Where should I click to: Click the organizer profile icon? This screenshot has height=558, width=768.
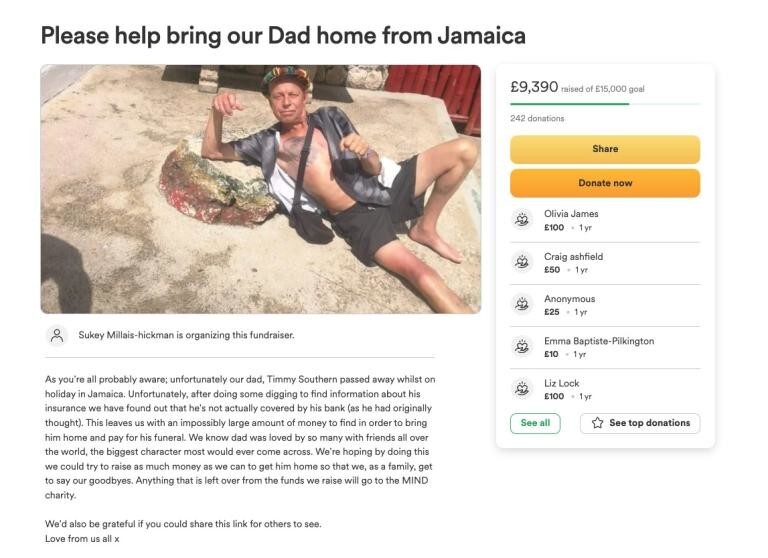pyautogui.click(x=57, y=335)
